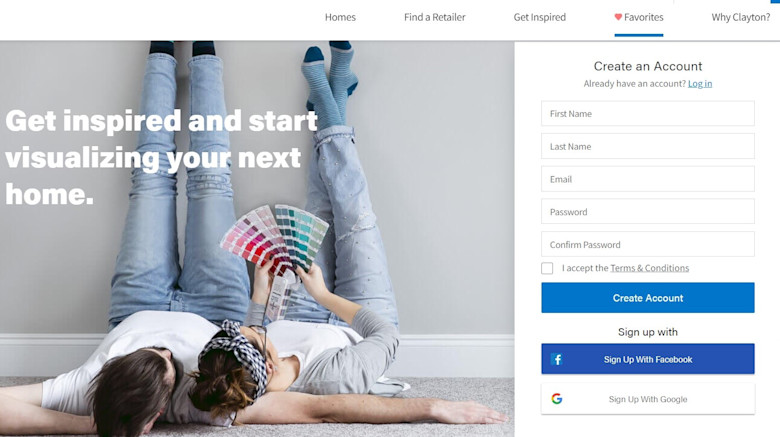Go to Get Inspired in navigation

point(540,17)
